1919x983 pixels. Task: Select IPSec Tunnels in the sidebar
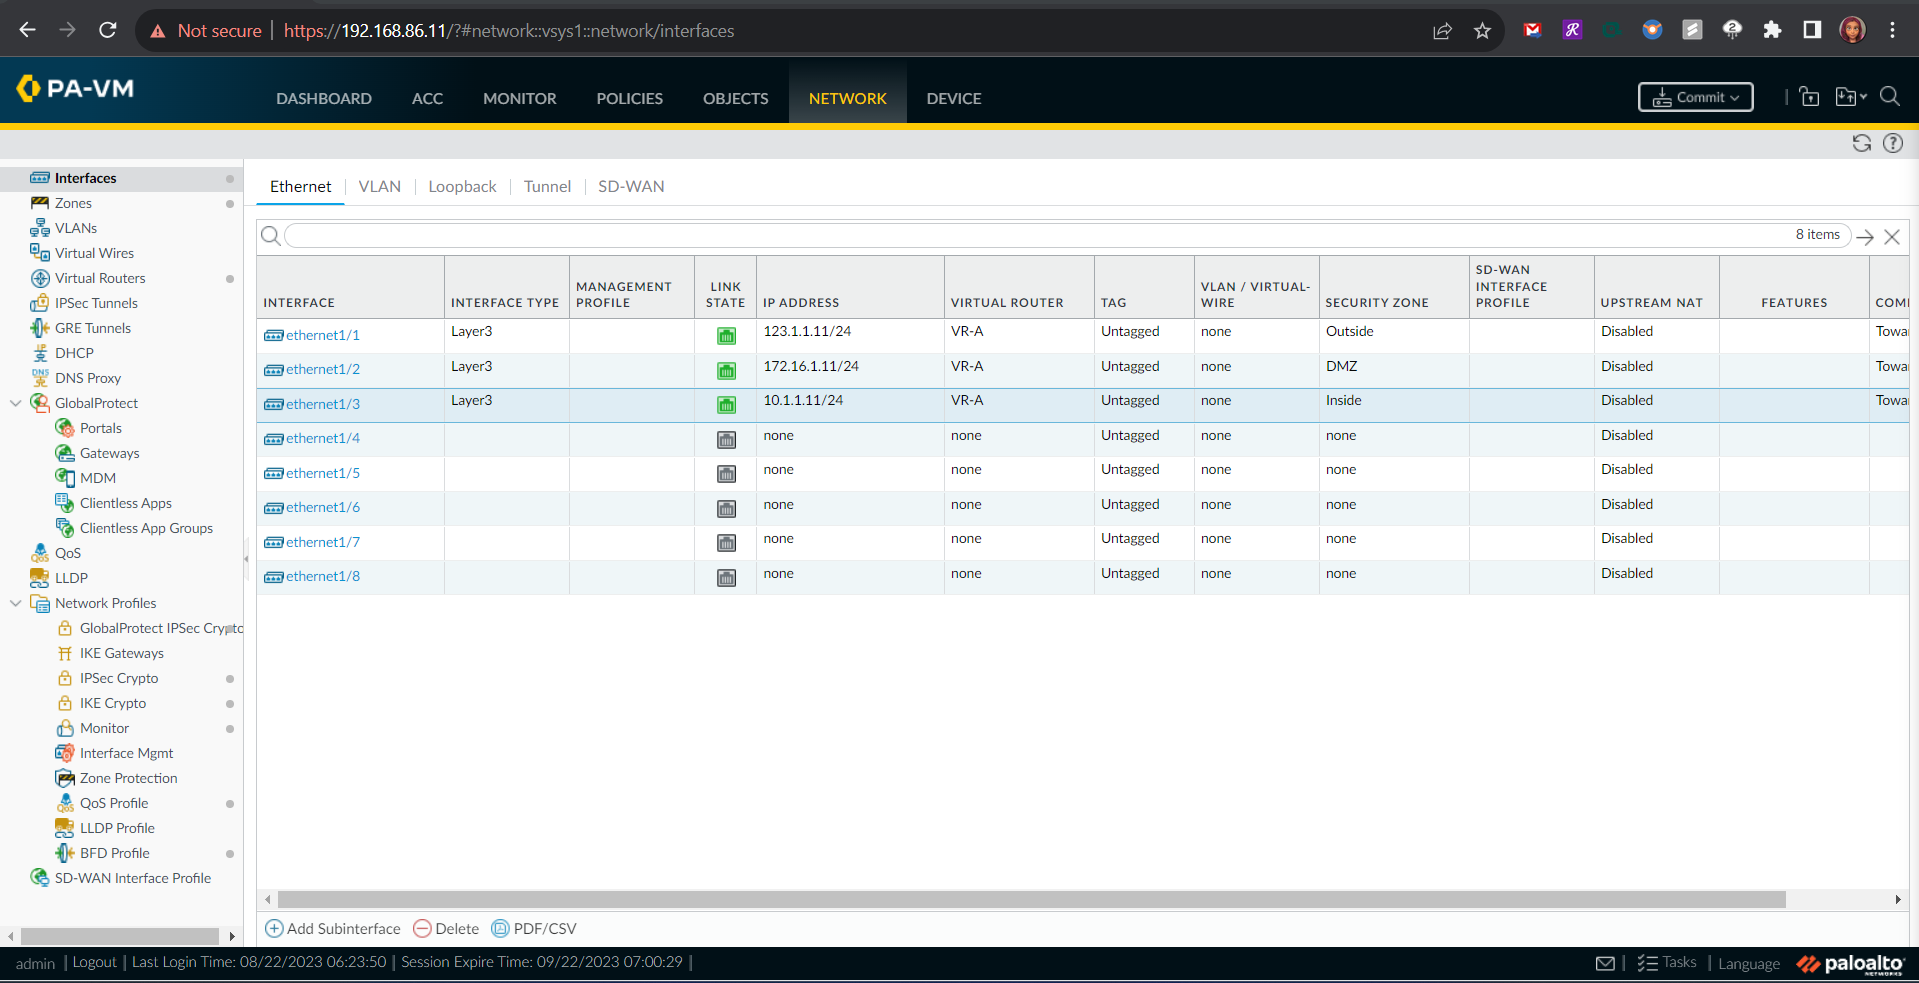[97, 302]
